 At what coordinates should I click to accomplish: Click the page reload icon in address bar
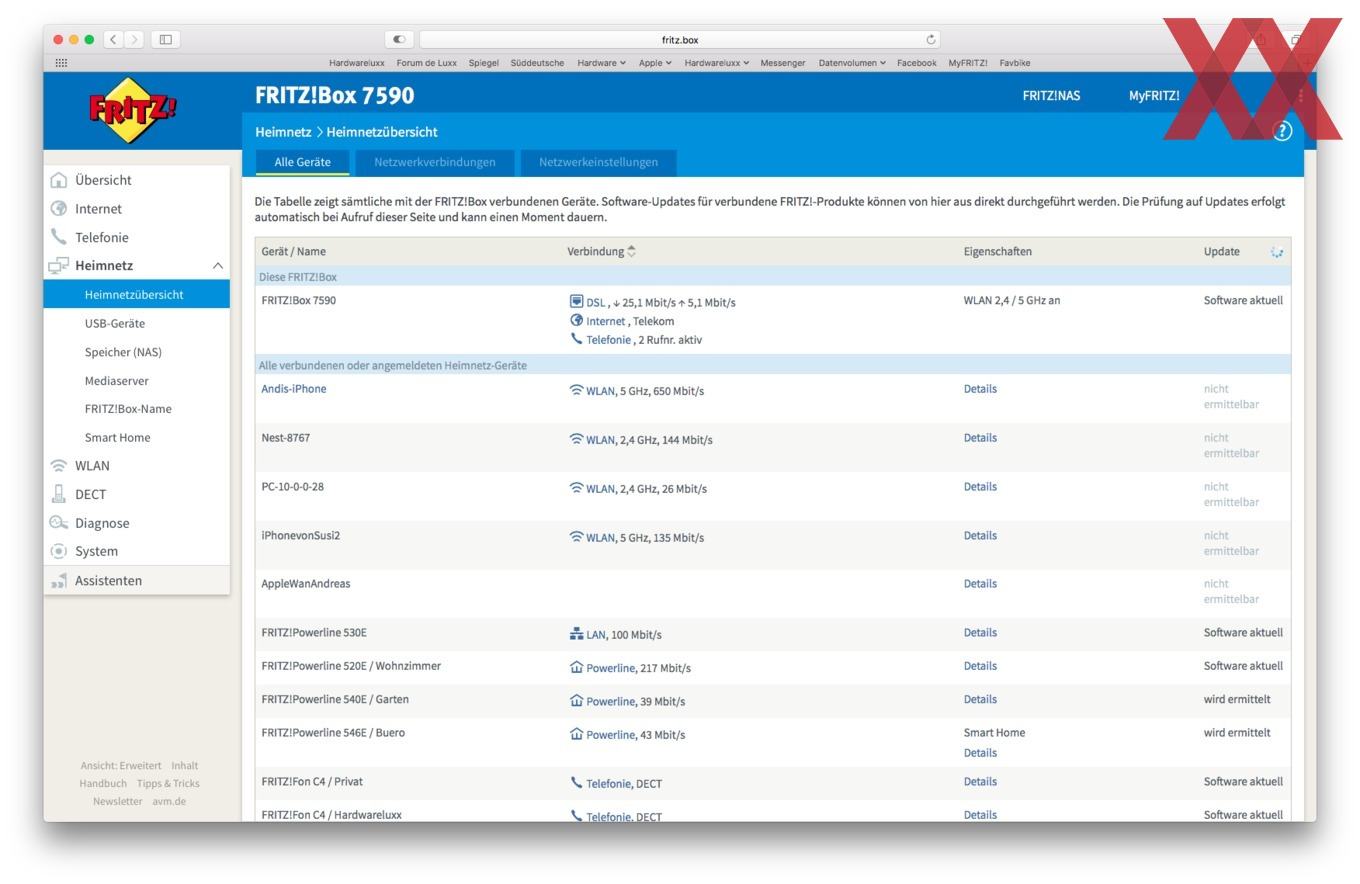coord(931,40)
